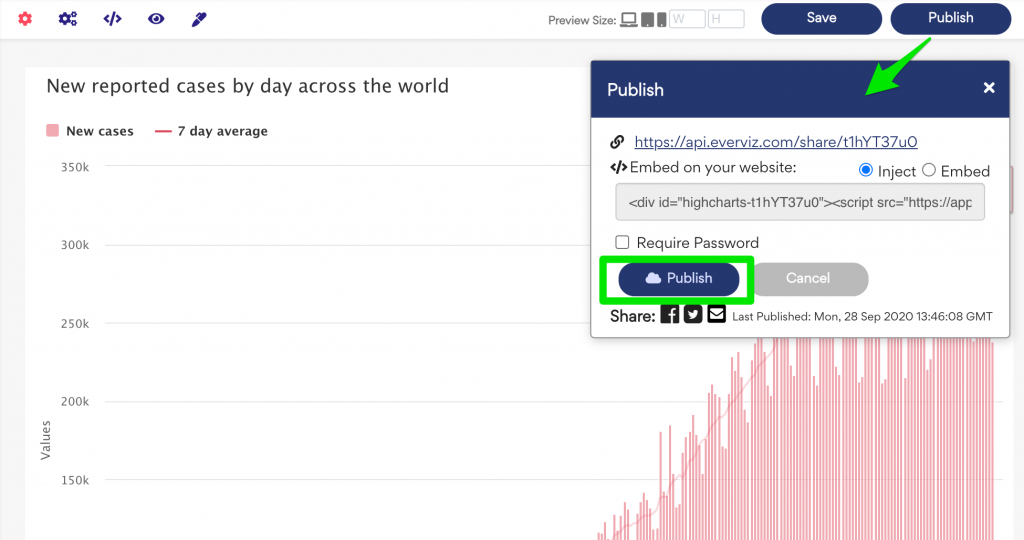The height and width of the screenshot is (540, 1024).
Task: Click the 200k axis label
Action: click(x=75, y=402)
